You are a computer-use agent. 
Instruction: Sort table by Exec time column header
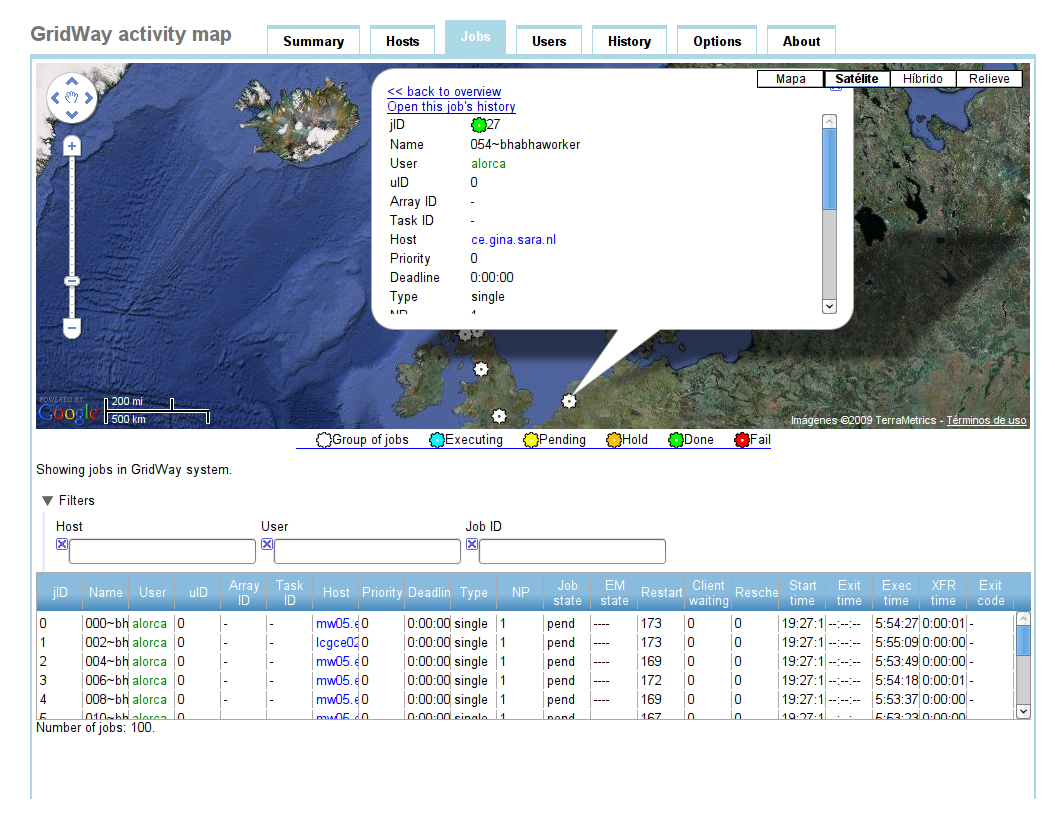click(896, 592)
